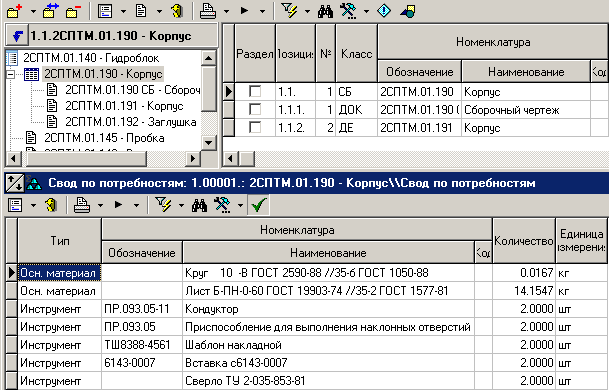Viewport: 609px width, 390px height.
Task: Click Обозначение header in upper table
Action: point(419,72)
